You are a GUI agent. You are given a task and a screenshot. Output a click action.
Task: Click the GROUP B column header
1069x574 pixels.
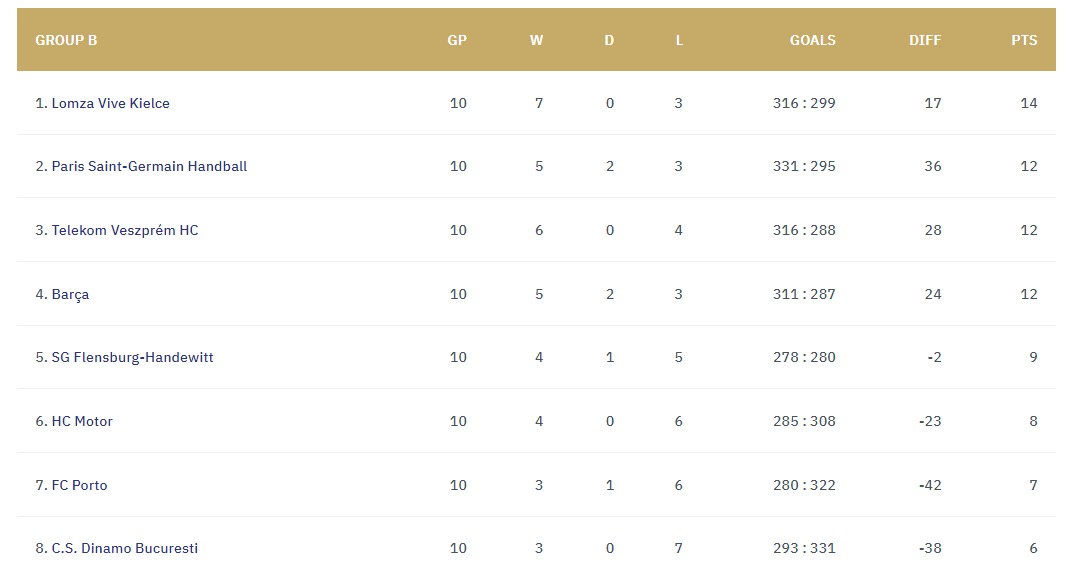(x=66, y=40)
